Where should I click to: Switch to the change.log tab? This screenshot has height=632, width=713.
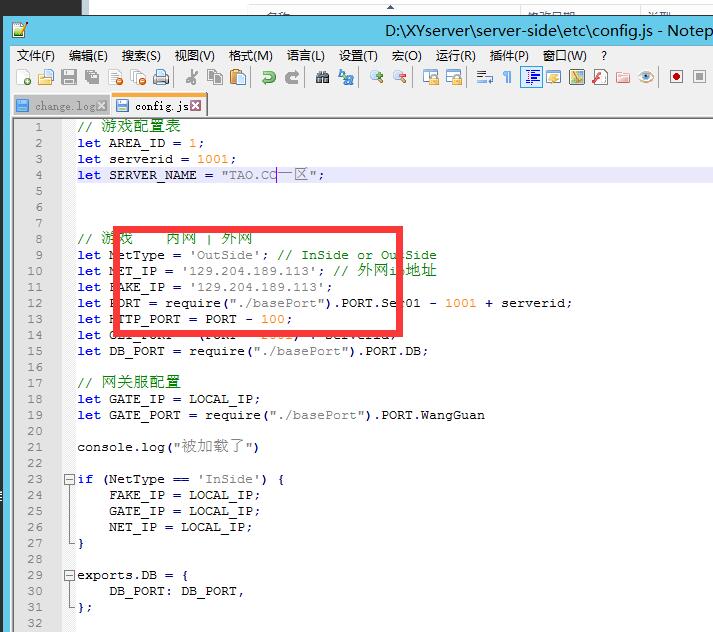(59, 105)
